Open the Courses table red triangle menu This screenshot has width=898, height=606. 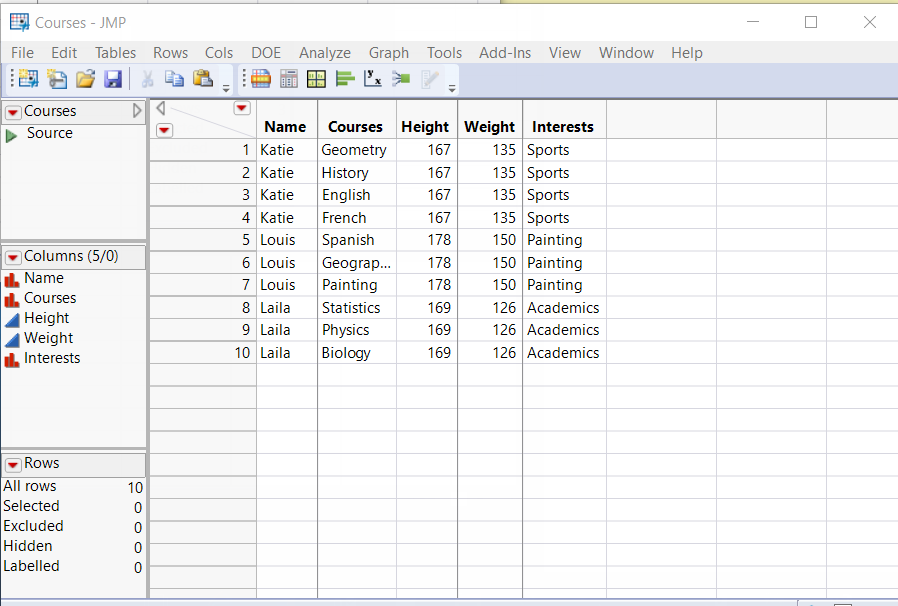pyautogui.click(x=13, y=112)
